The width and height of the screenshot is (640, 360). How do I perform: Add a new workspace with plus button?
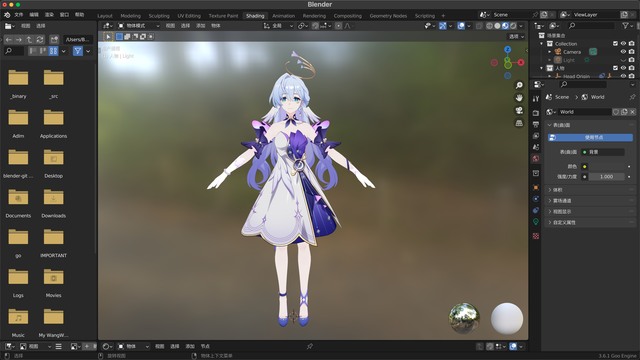coord(443,16)
